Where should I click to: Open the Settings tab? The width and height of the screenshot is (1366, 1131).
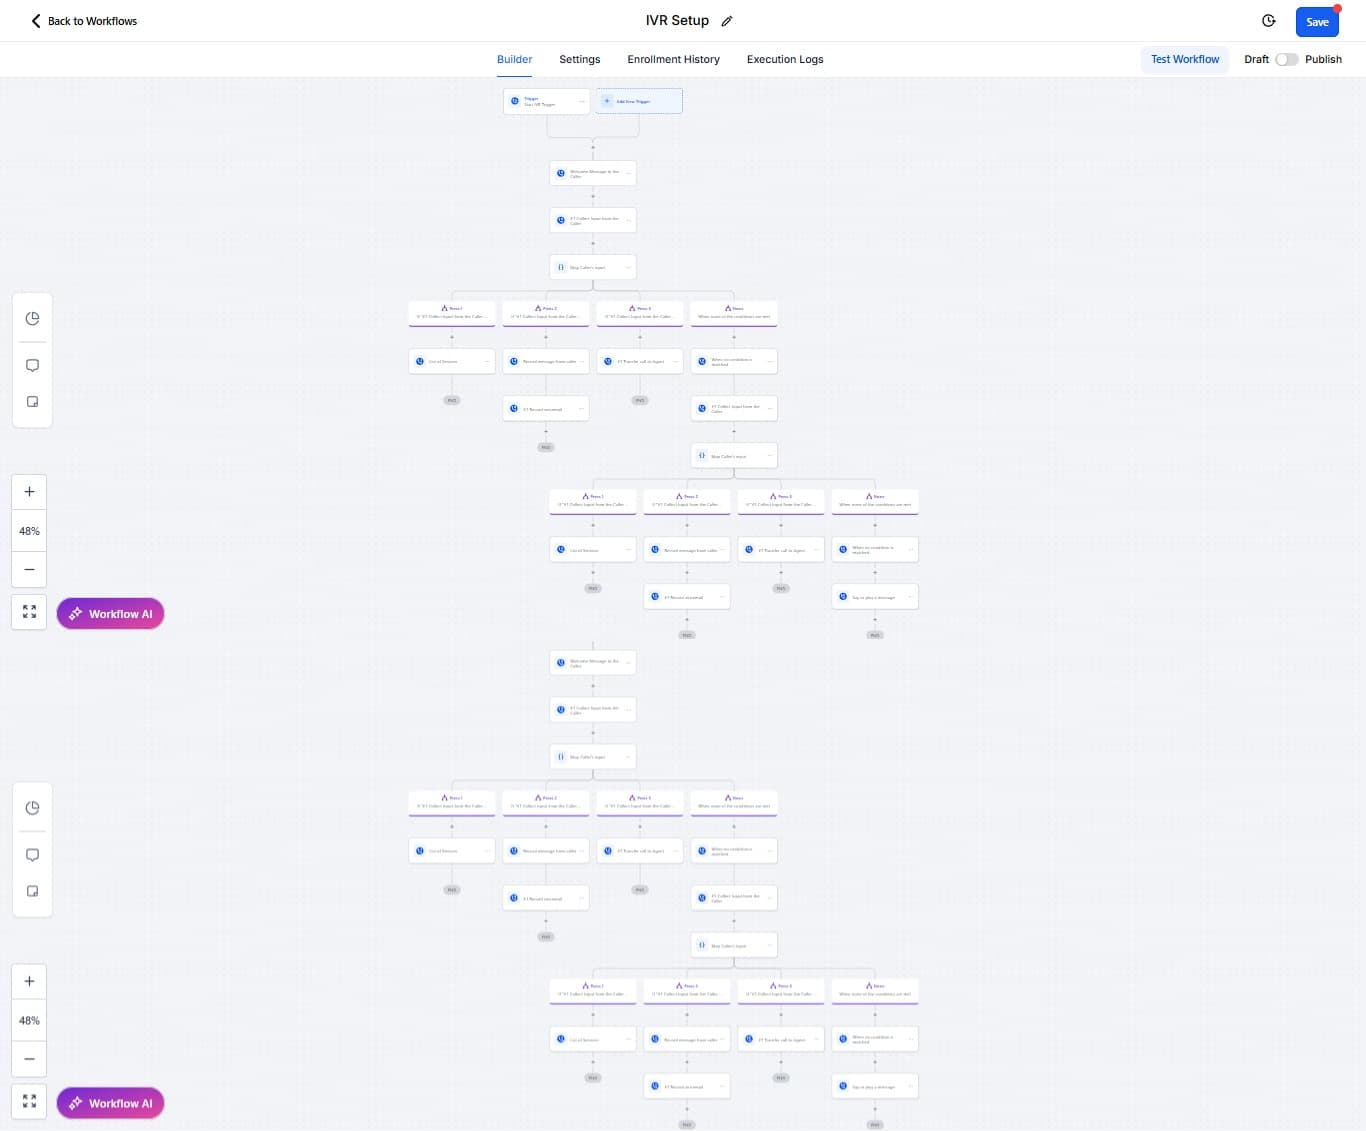(580, 59)
